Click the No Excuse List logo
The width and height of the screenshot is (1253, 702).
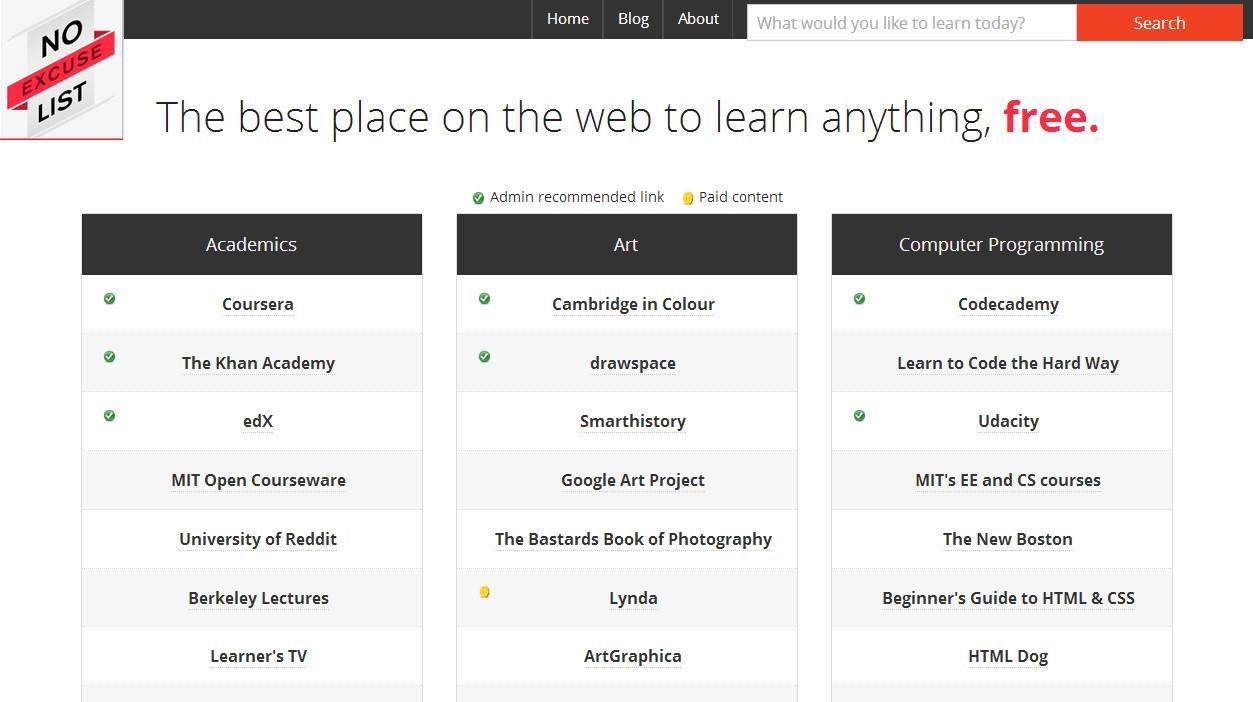(x=61, y=69)
